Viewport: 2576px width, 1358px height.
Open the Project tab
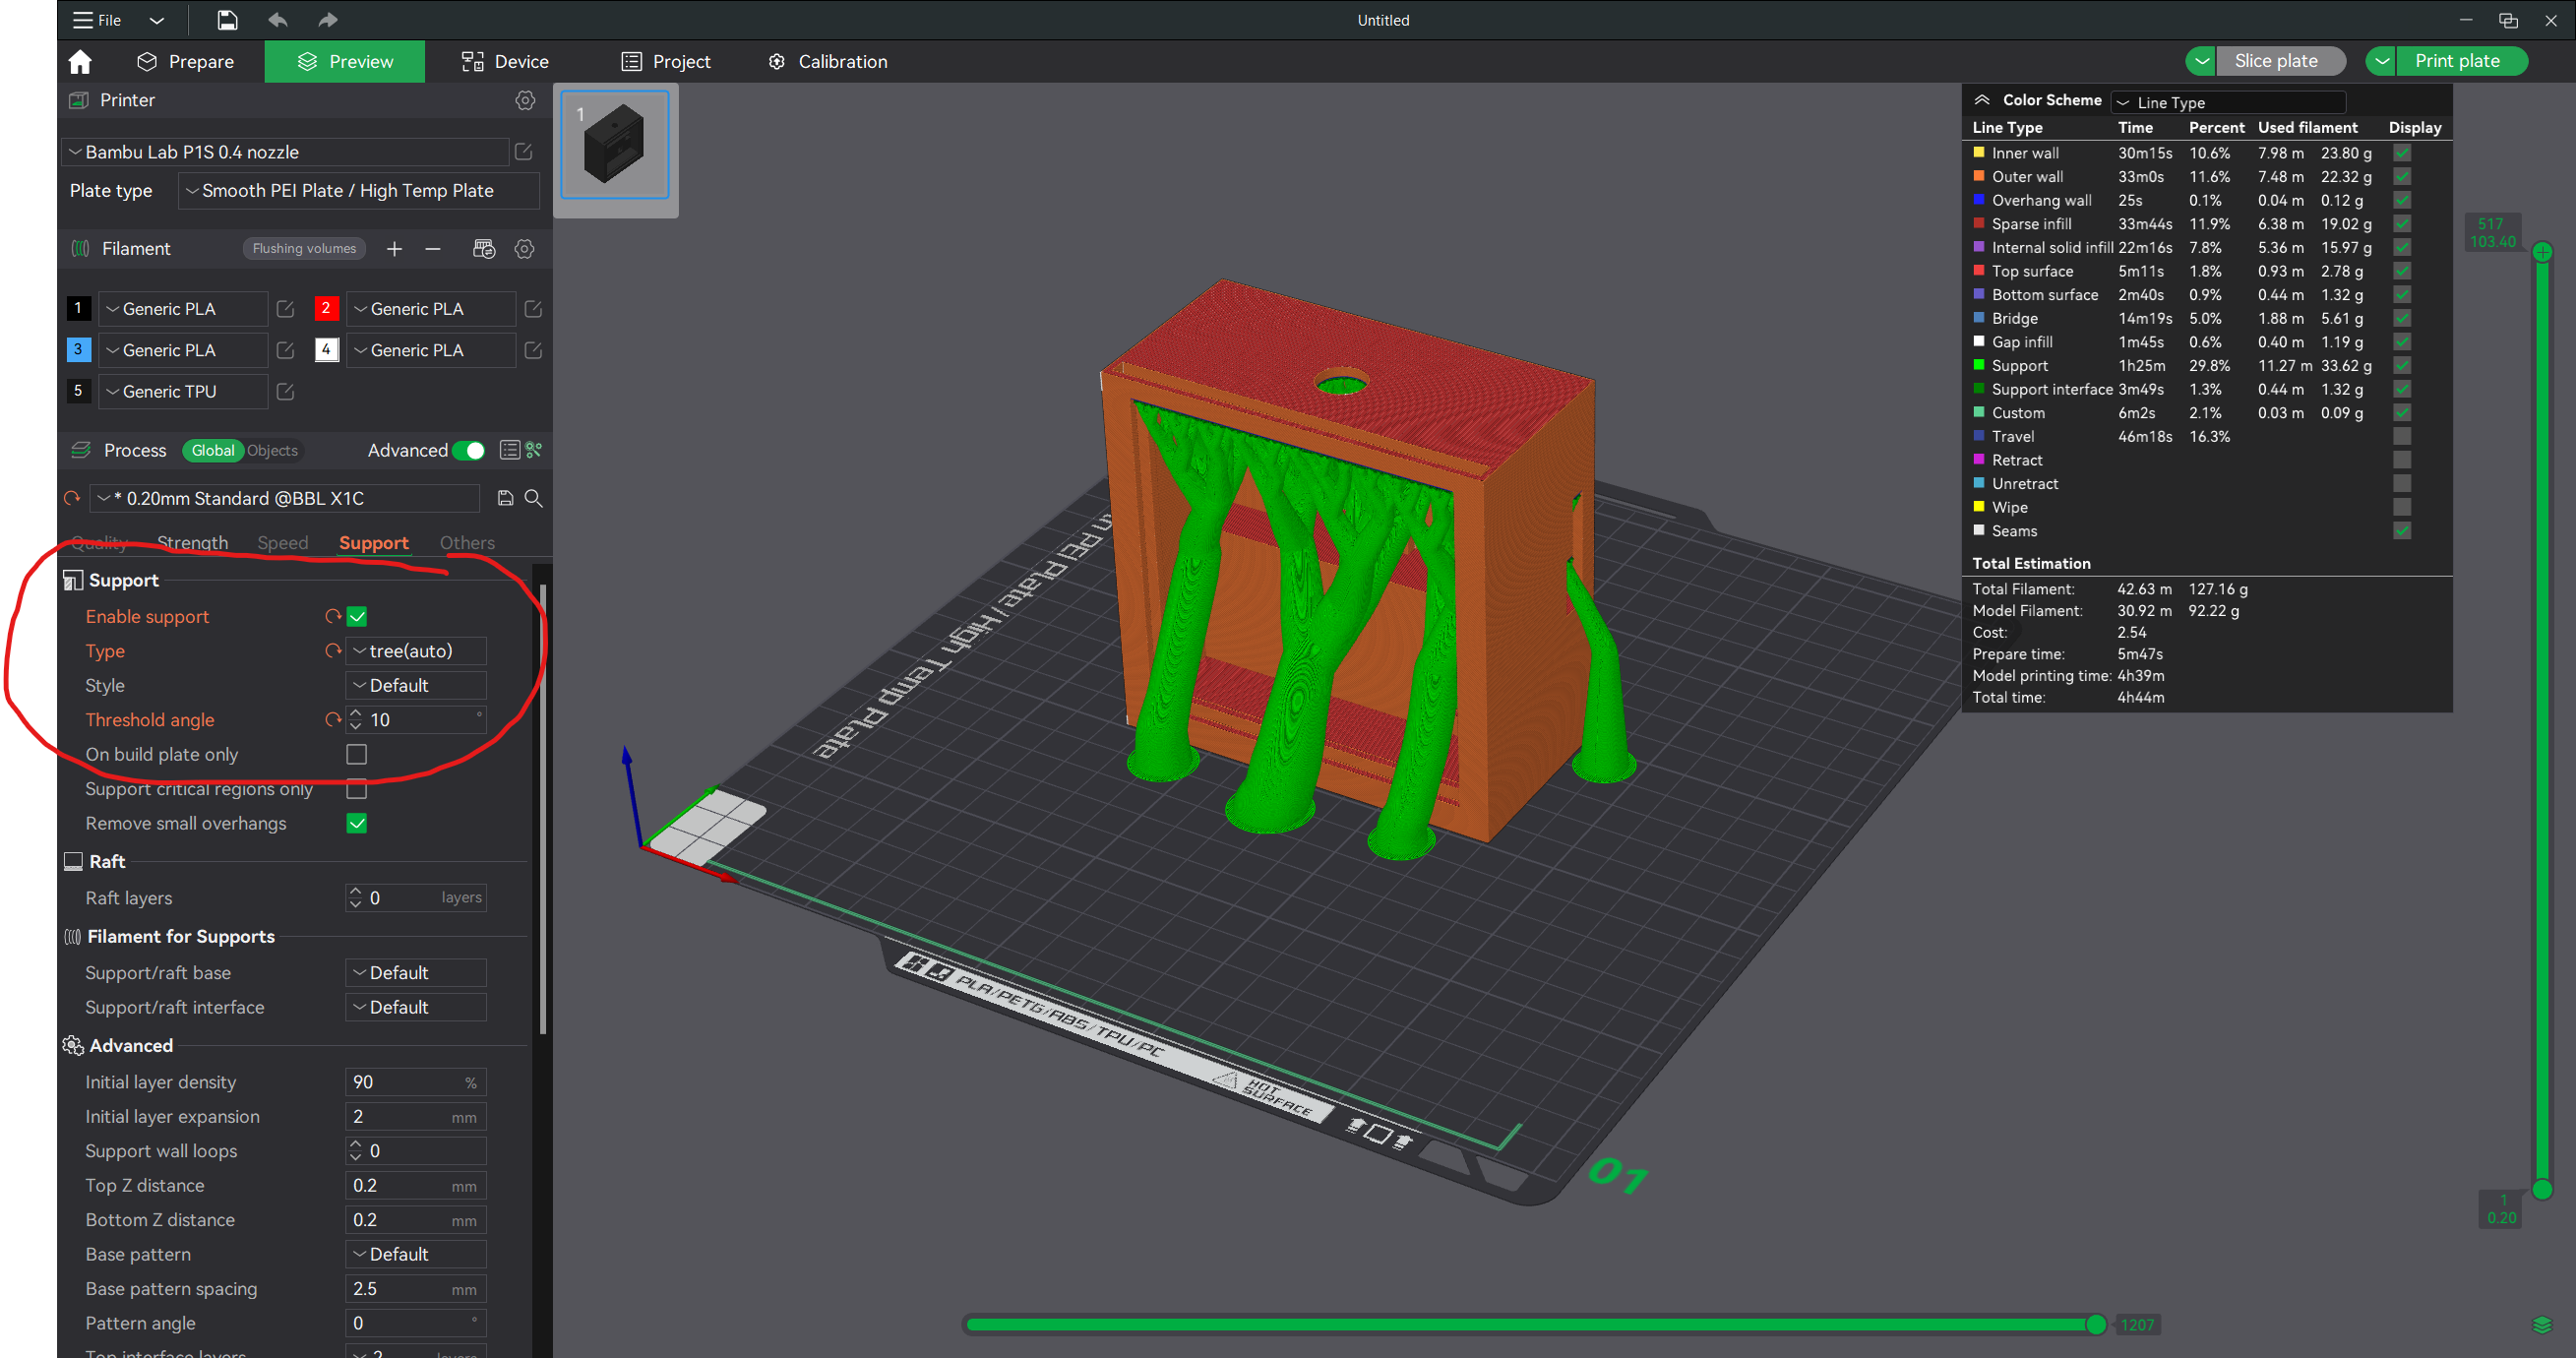tap(665, 62)
